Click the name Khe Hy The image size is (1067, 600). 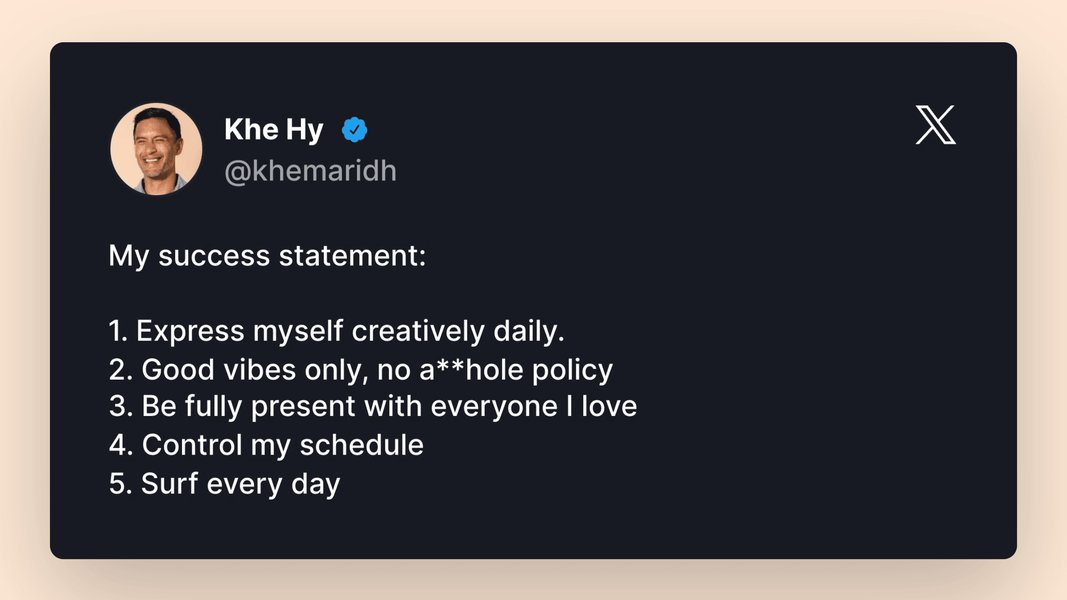pos(274,129)
